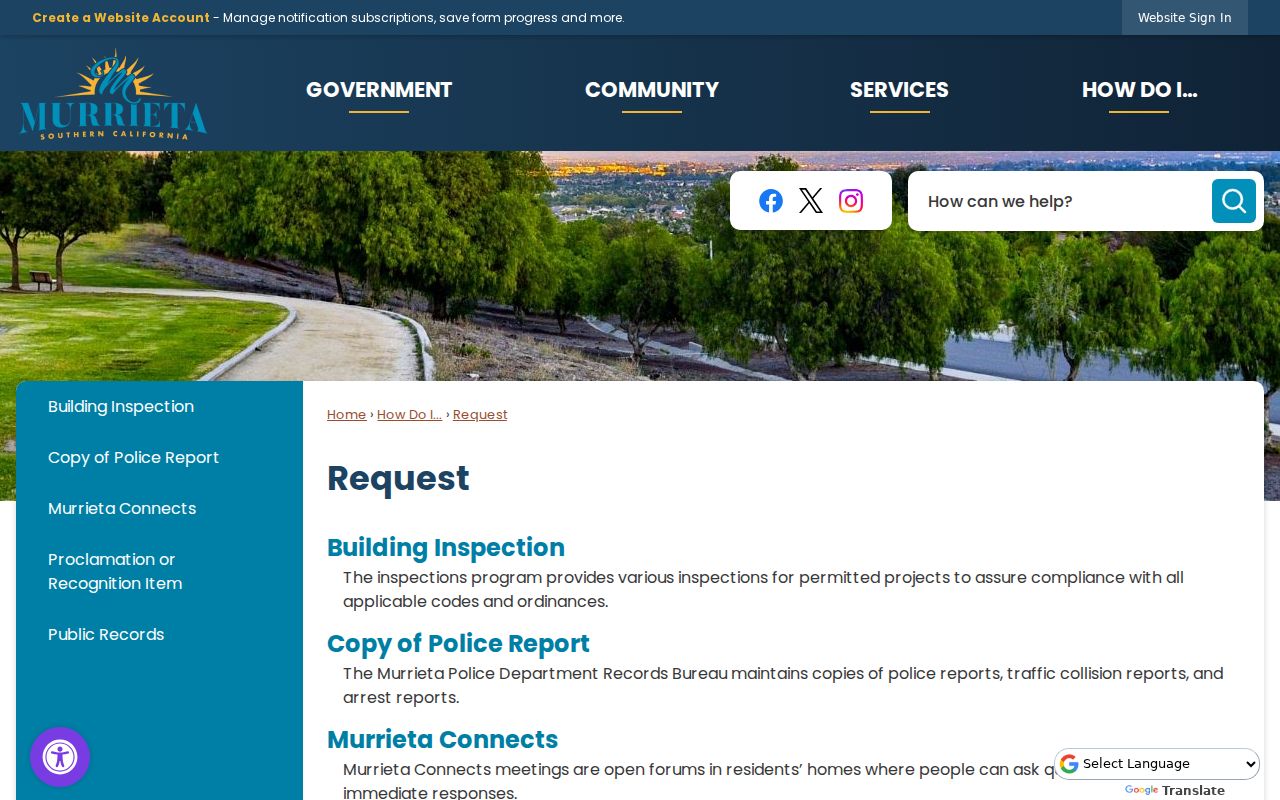Image resolution: width=1280 pixels, height=800 pixels.
Task: Click the Request breadcrumb link
Action: click(480, 415)
